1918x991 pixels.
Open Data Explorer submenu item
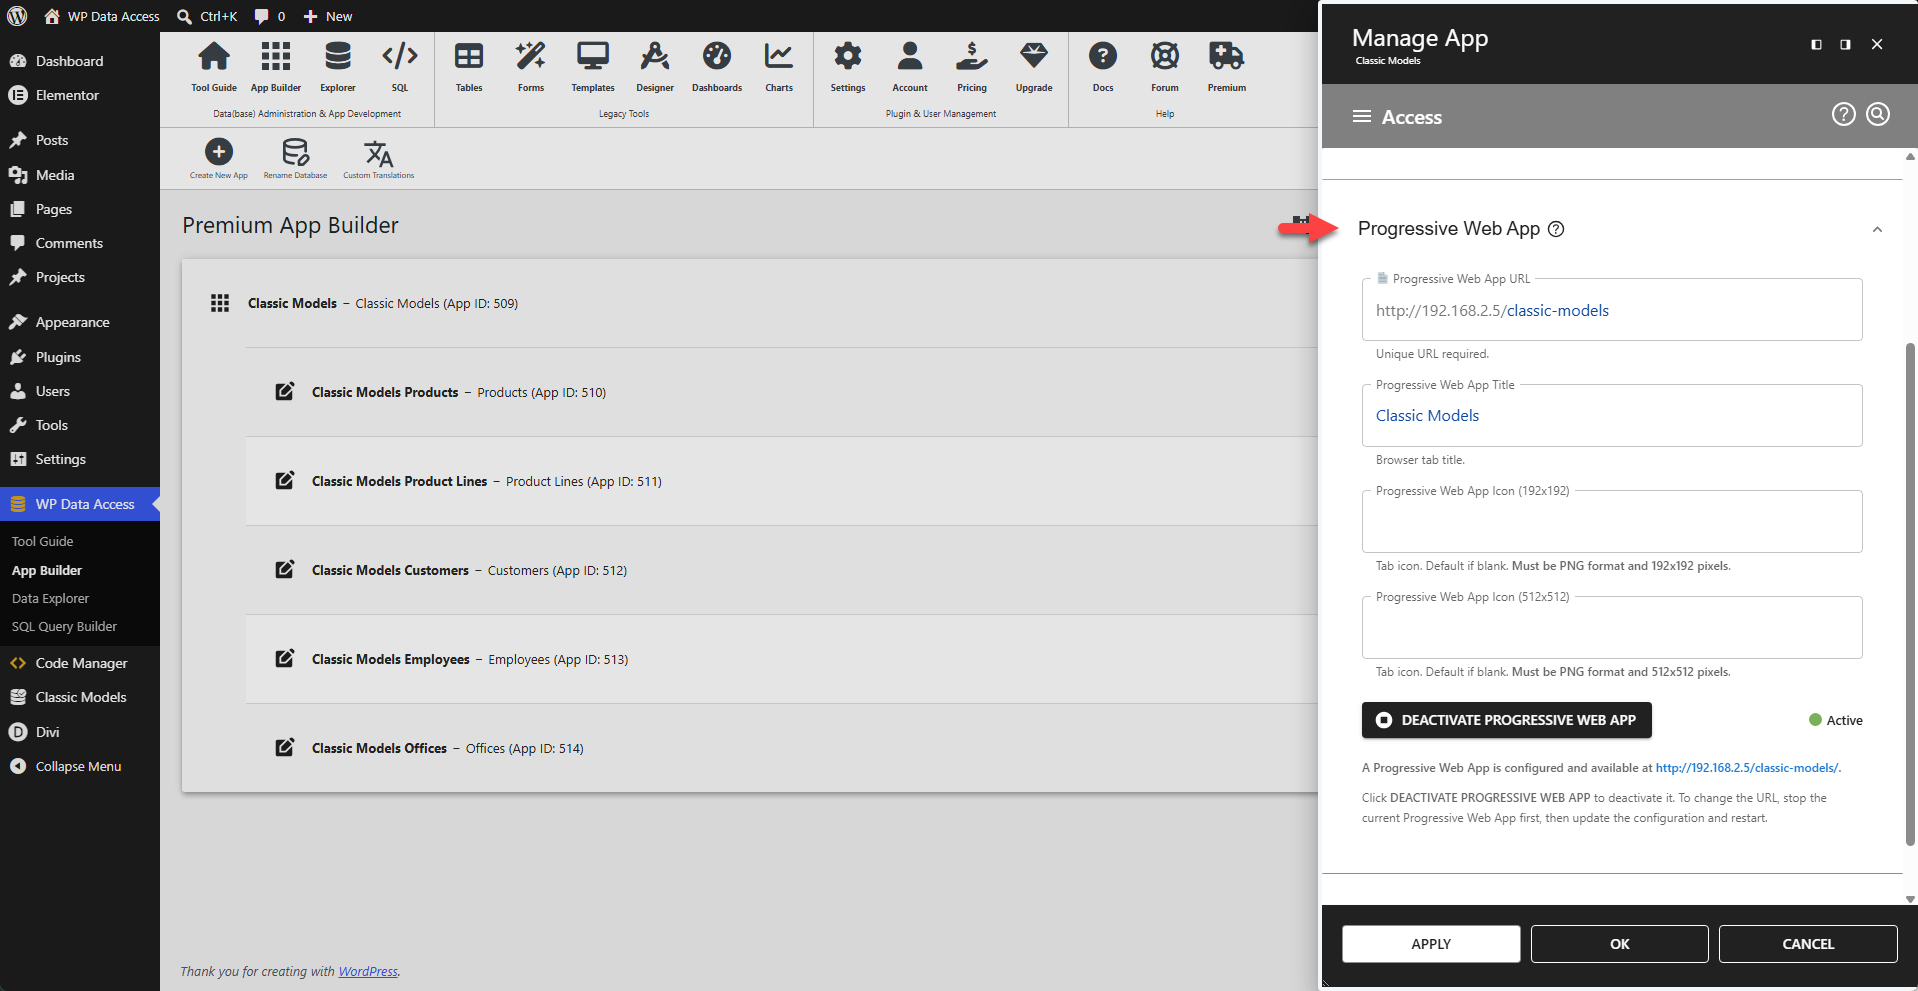click(x=50, y=599)
